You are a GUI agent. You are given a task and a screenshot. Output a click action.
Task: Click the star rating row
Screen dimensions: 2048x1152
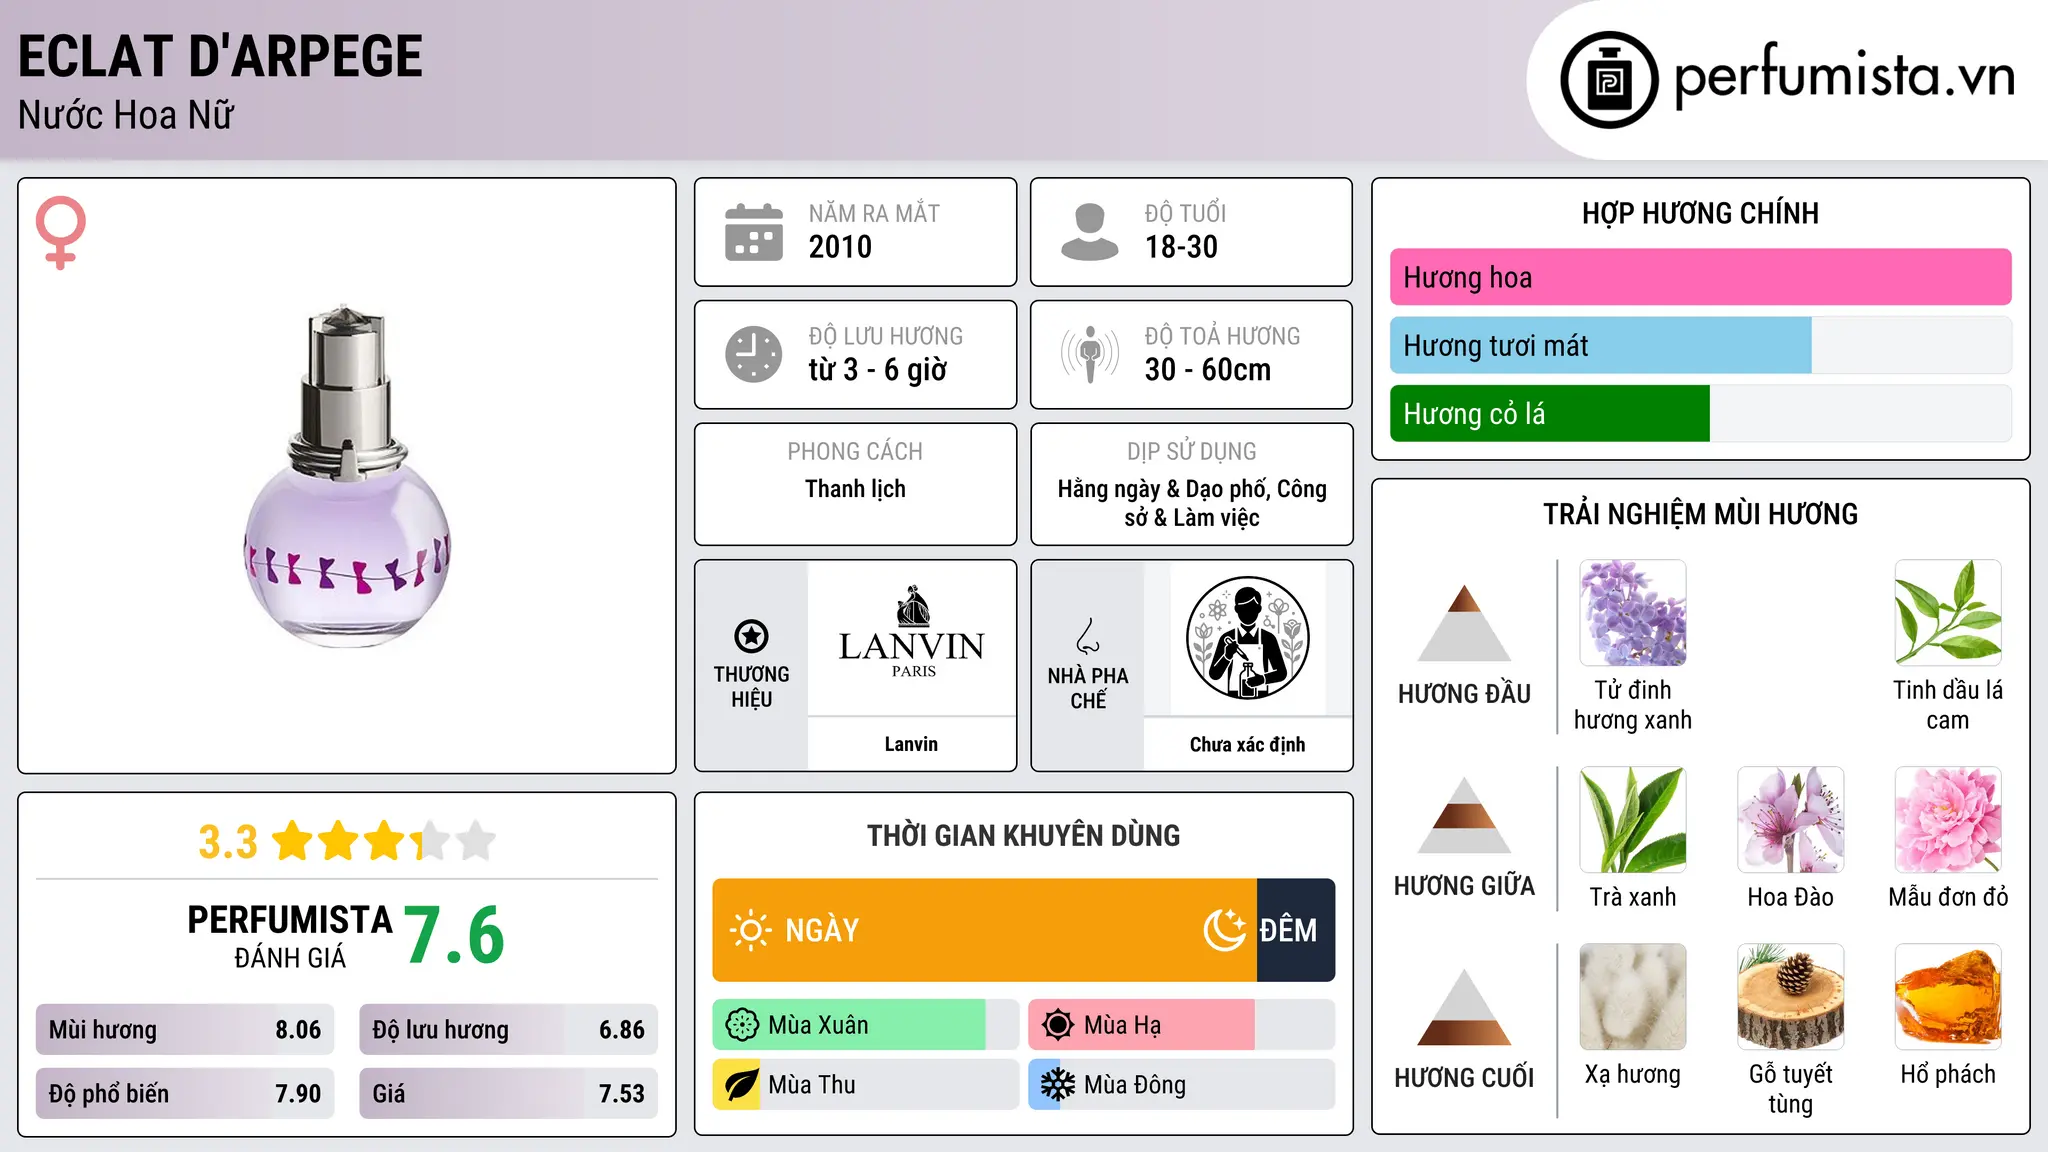(x=384, y=841)
